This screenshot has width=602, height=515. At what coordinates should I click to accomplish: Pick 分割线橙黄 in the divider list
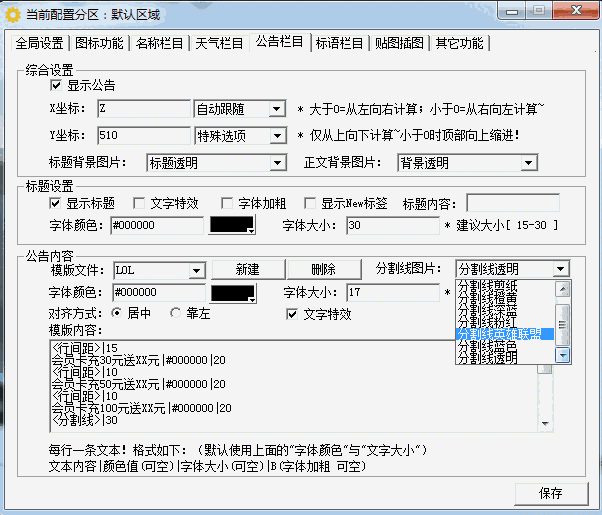(505, 298)
